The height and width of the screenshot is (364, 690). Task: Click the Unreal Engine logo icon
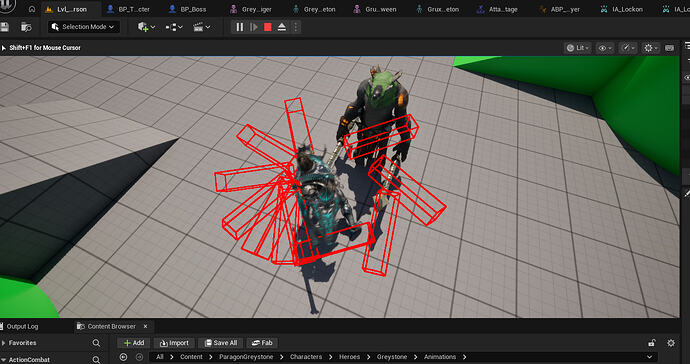click(x=7, y=5)
